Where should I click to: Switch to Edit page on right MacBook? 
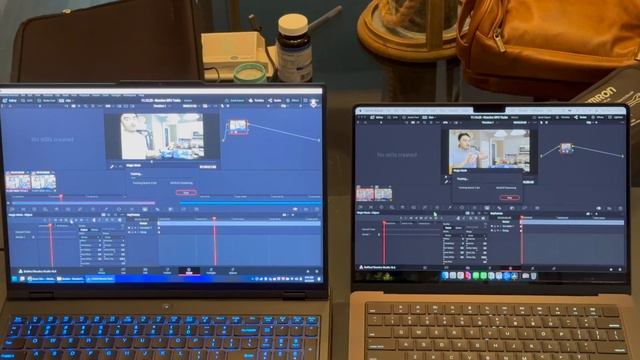coord(468,268)
